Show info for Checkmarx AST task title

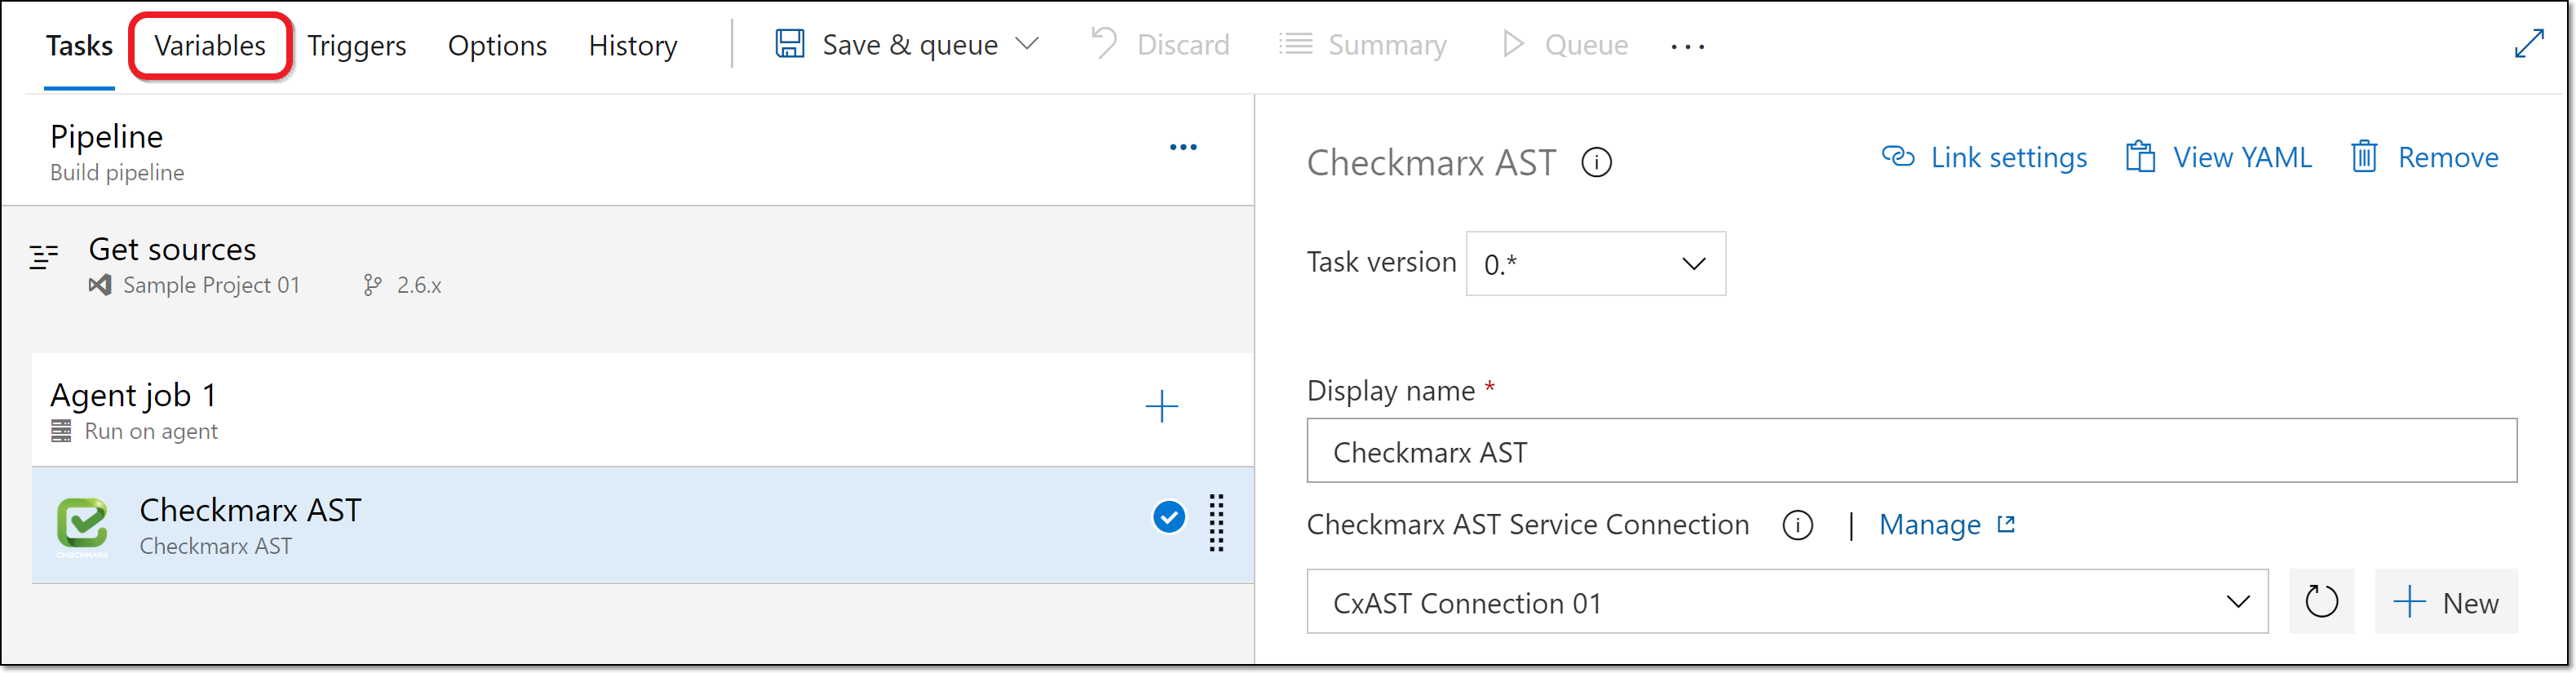[1596, 163]
